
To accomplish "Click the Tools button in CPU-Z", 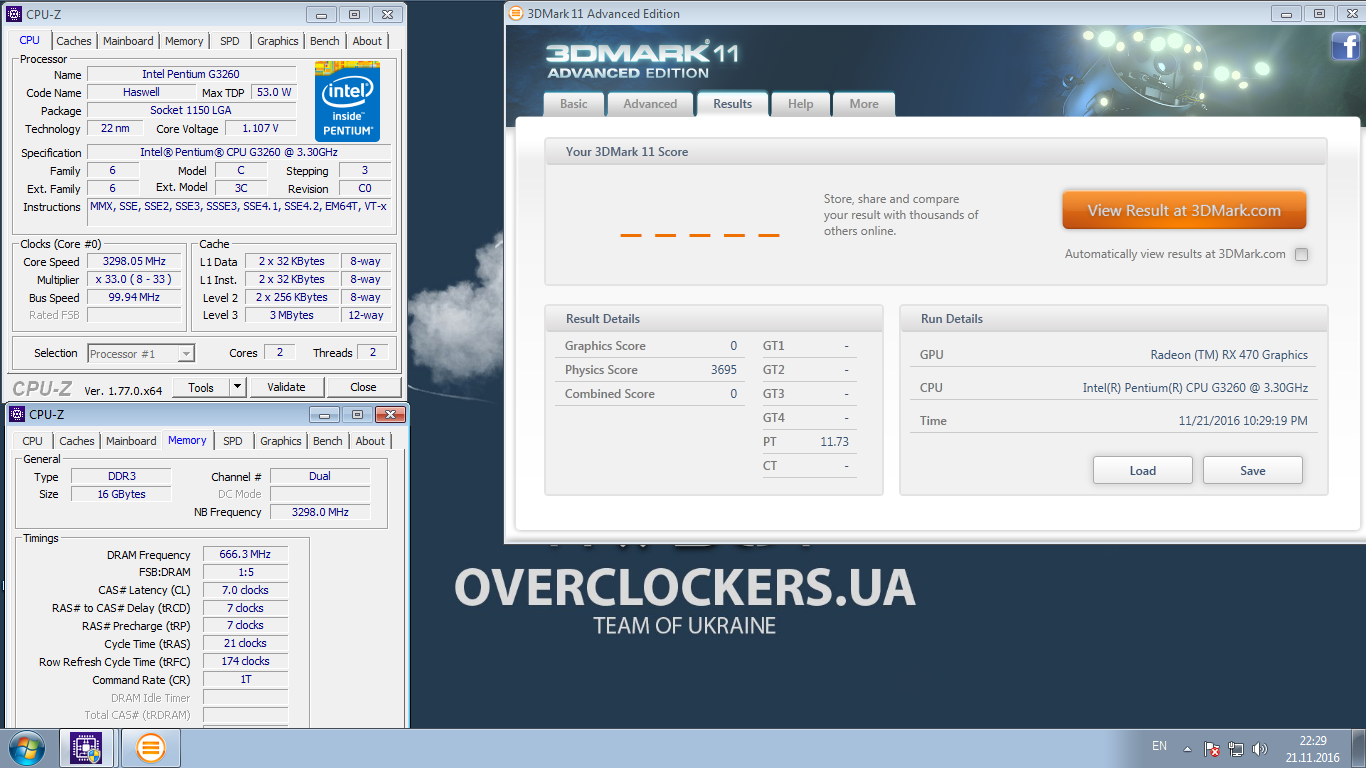I will pyautogui.click(x=201, y=387).
